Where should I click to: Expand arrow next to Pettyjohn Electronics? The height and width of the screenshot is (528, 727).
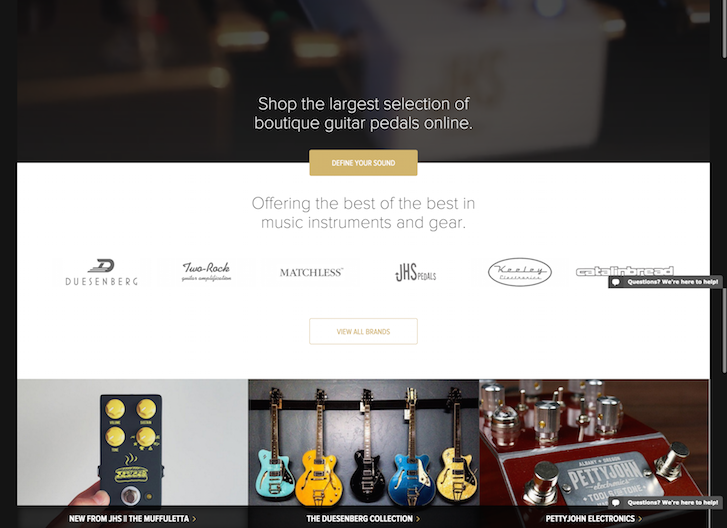pos(640,519)
